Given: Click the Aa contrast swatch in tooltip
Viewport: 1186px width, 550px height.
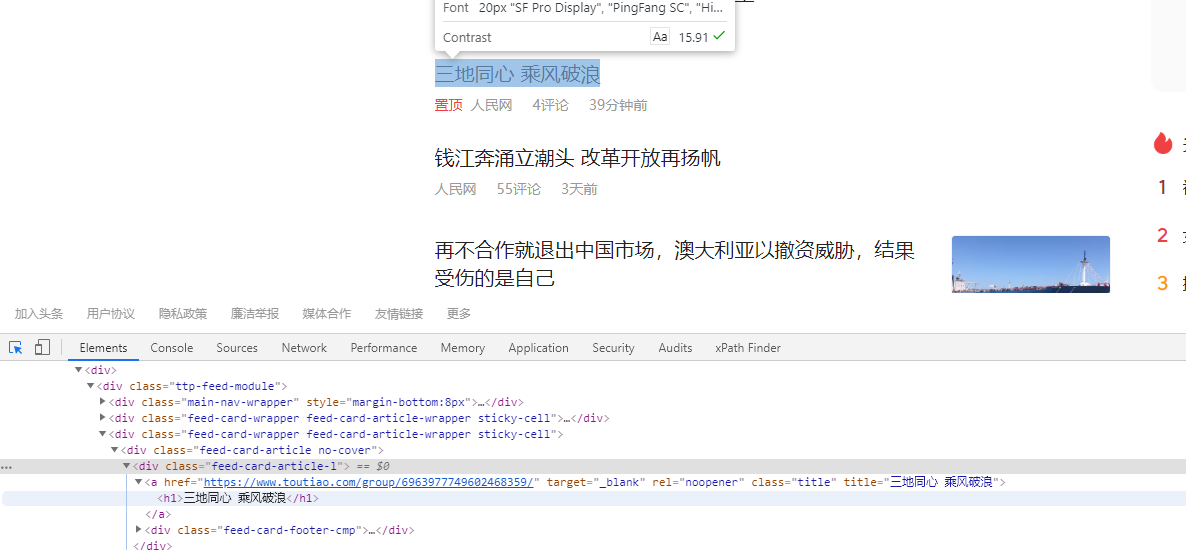Looking at the screenshot, I should click(x=660, y=36).
